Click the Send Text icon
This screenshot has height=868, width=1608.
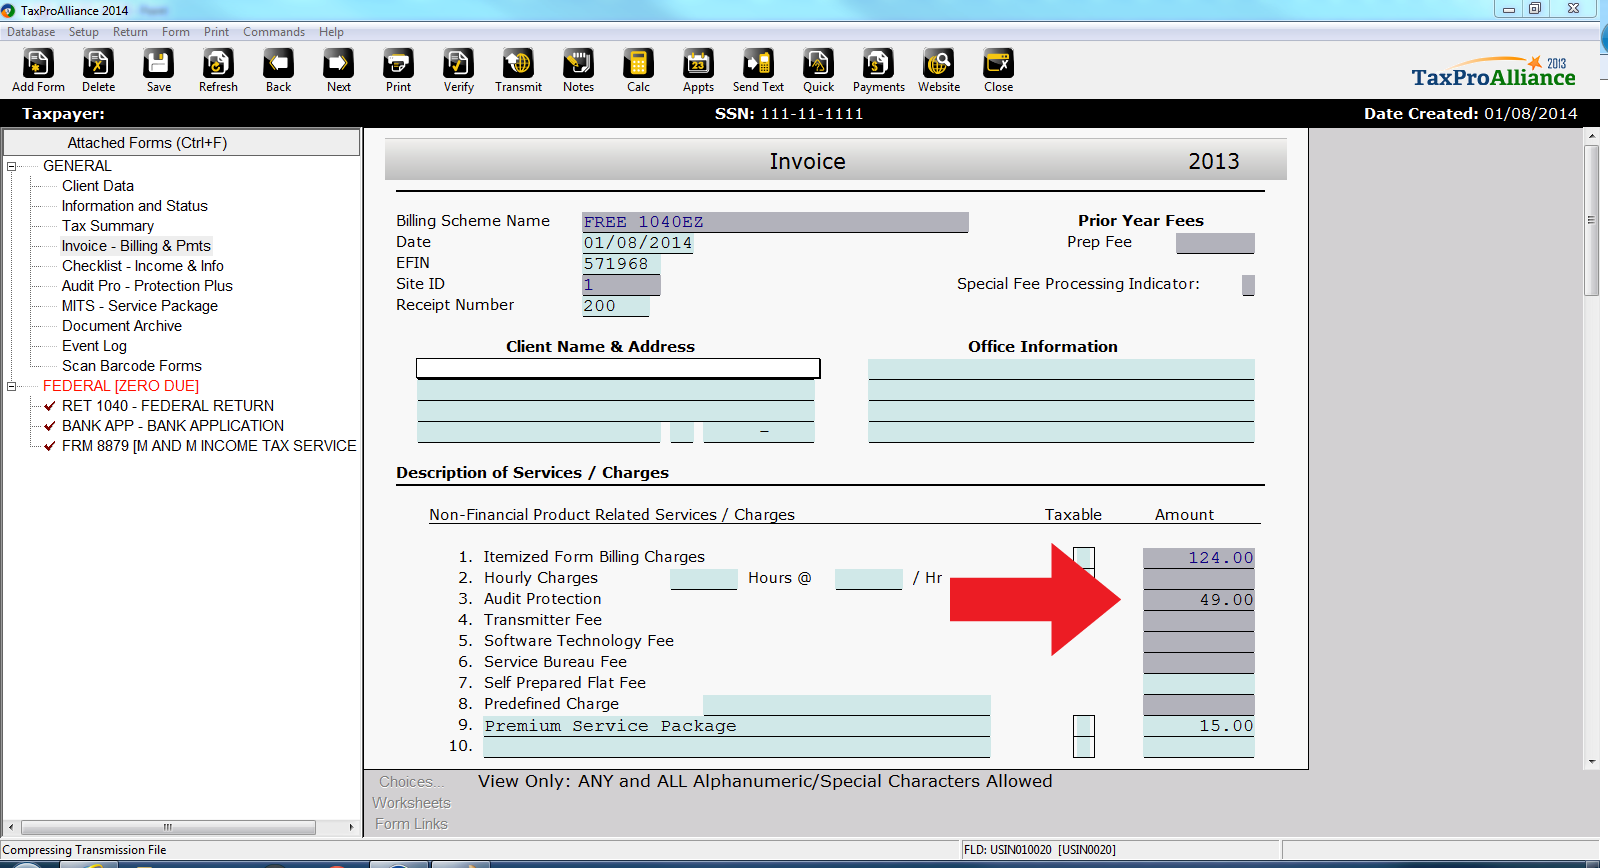point(758,70)
